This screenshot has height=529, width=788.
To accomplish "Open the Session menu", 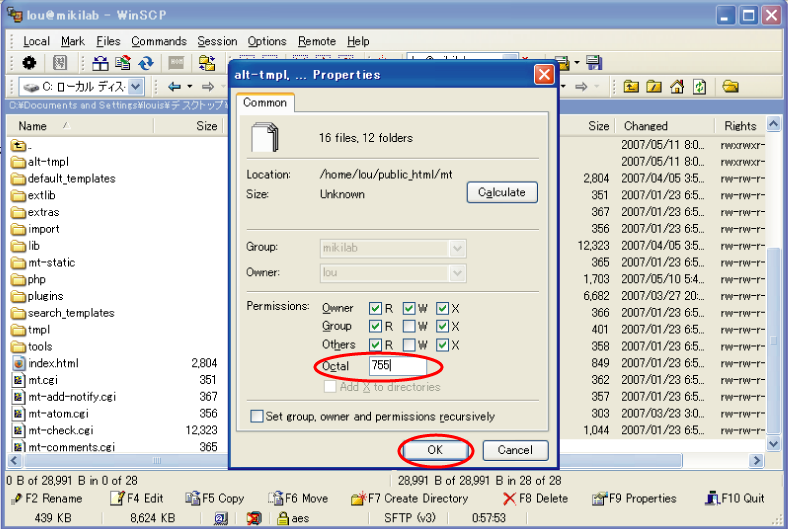I will [x=217, y=41].
